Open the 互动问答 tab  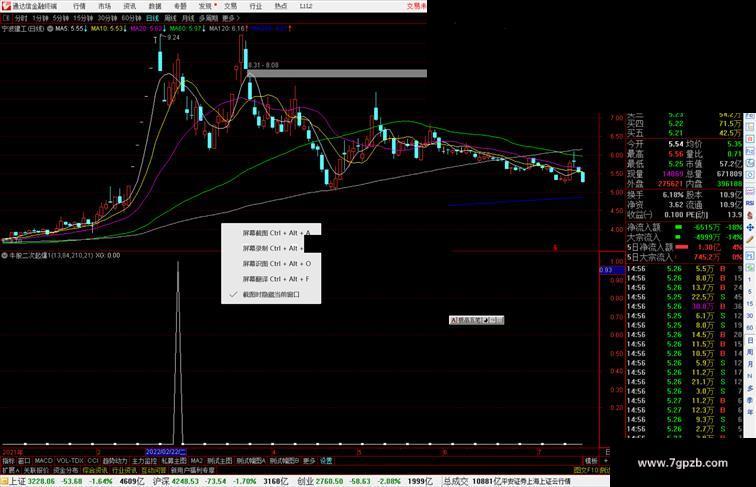coord(154,470)
